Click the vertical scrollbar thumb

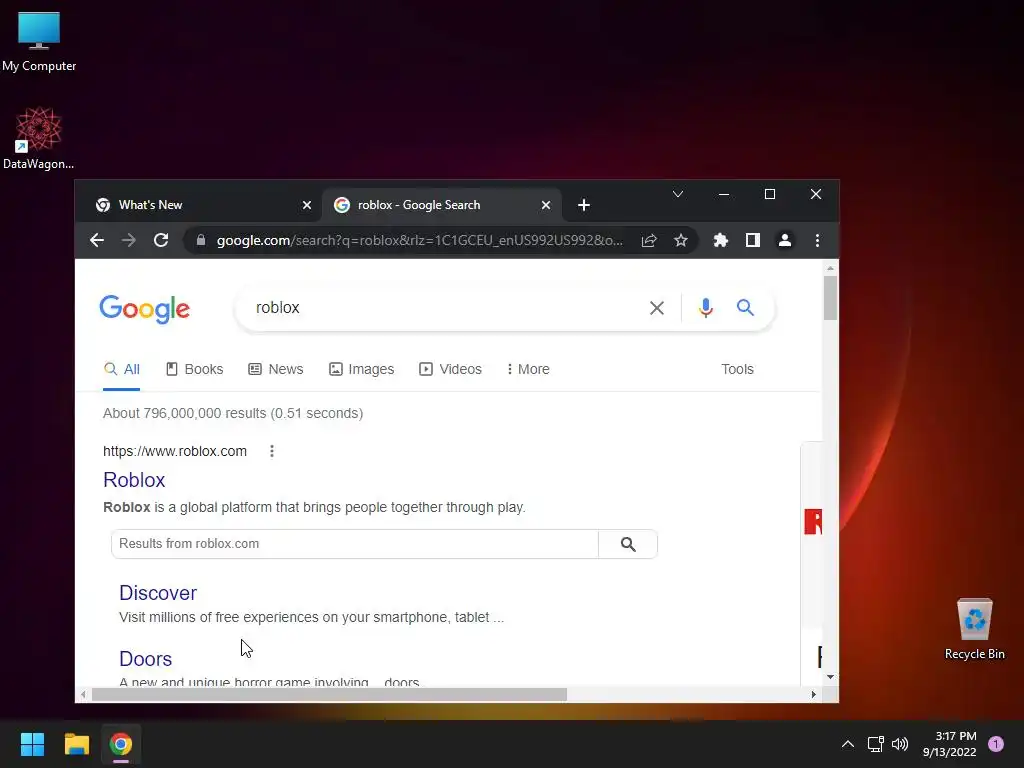pyautogui.click(x=830, y=298)
